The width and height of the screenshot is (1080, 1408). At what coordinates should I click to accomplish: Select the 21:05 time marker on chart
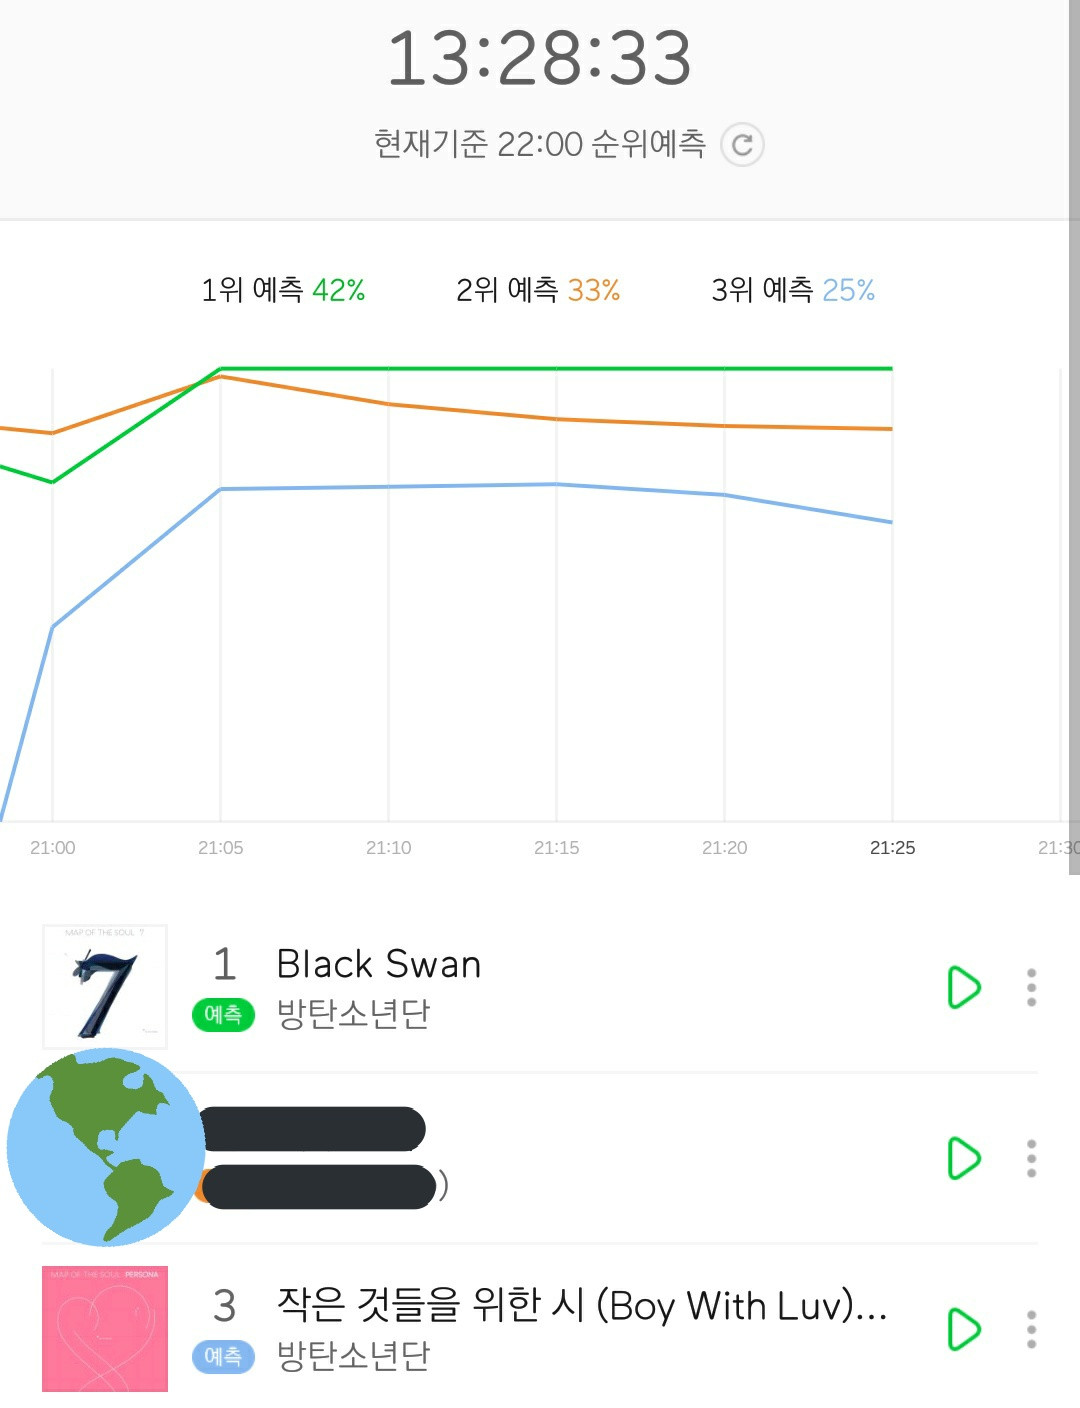(x=220, y=848)
